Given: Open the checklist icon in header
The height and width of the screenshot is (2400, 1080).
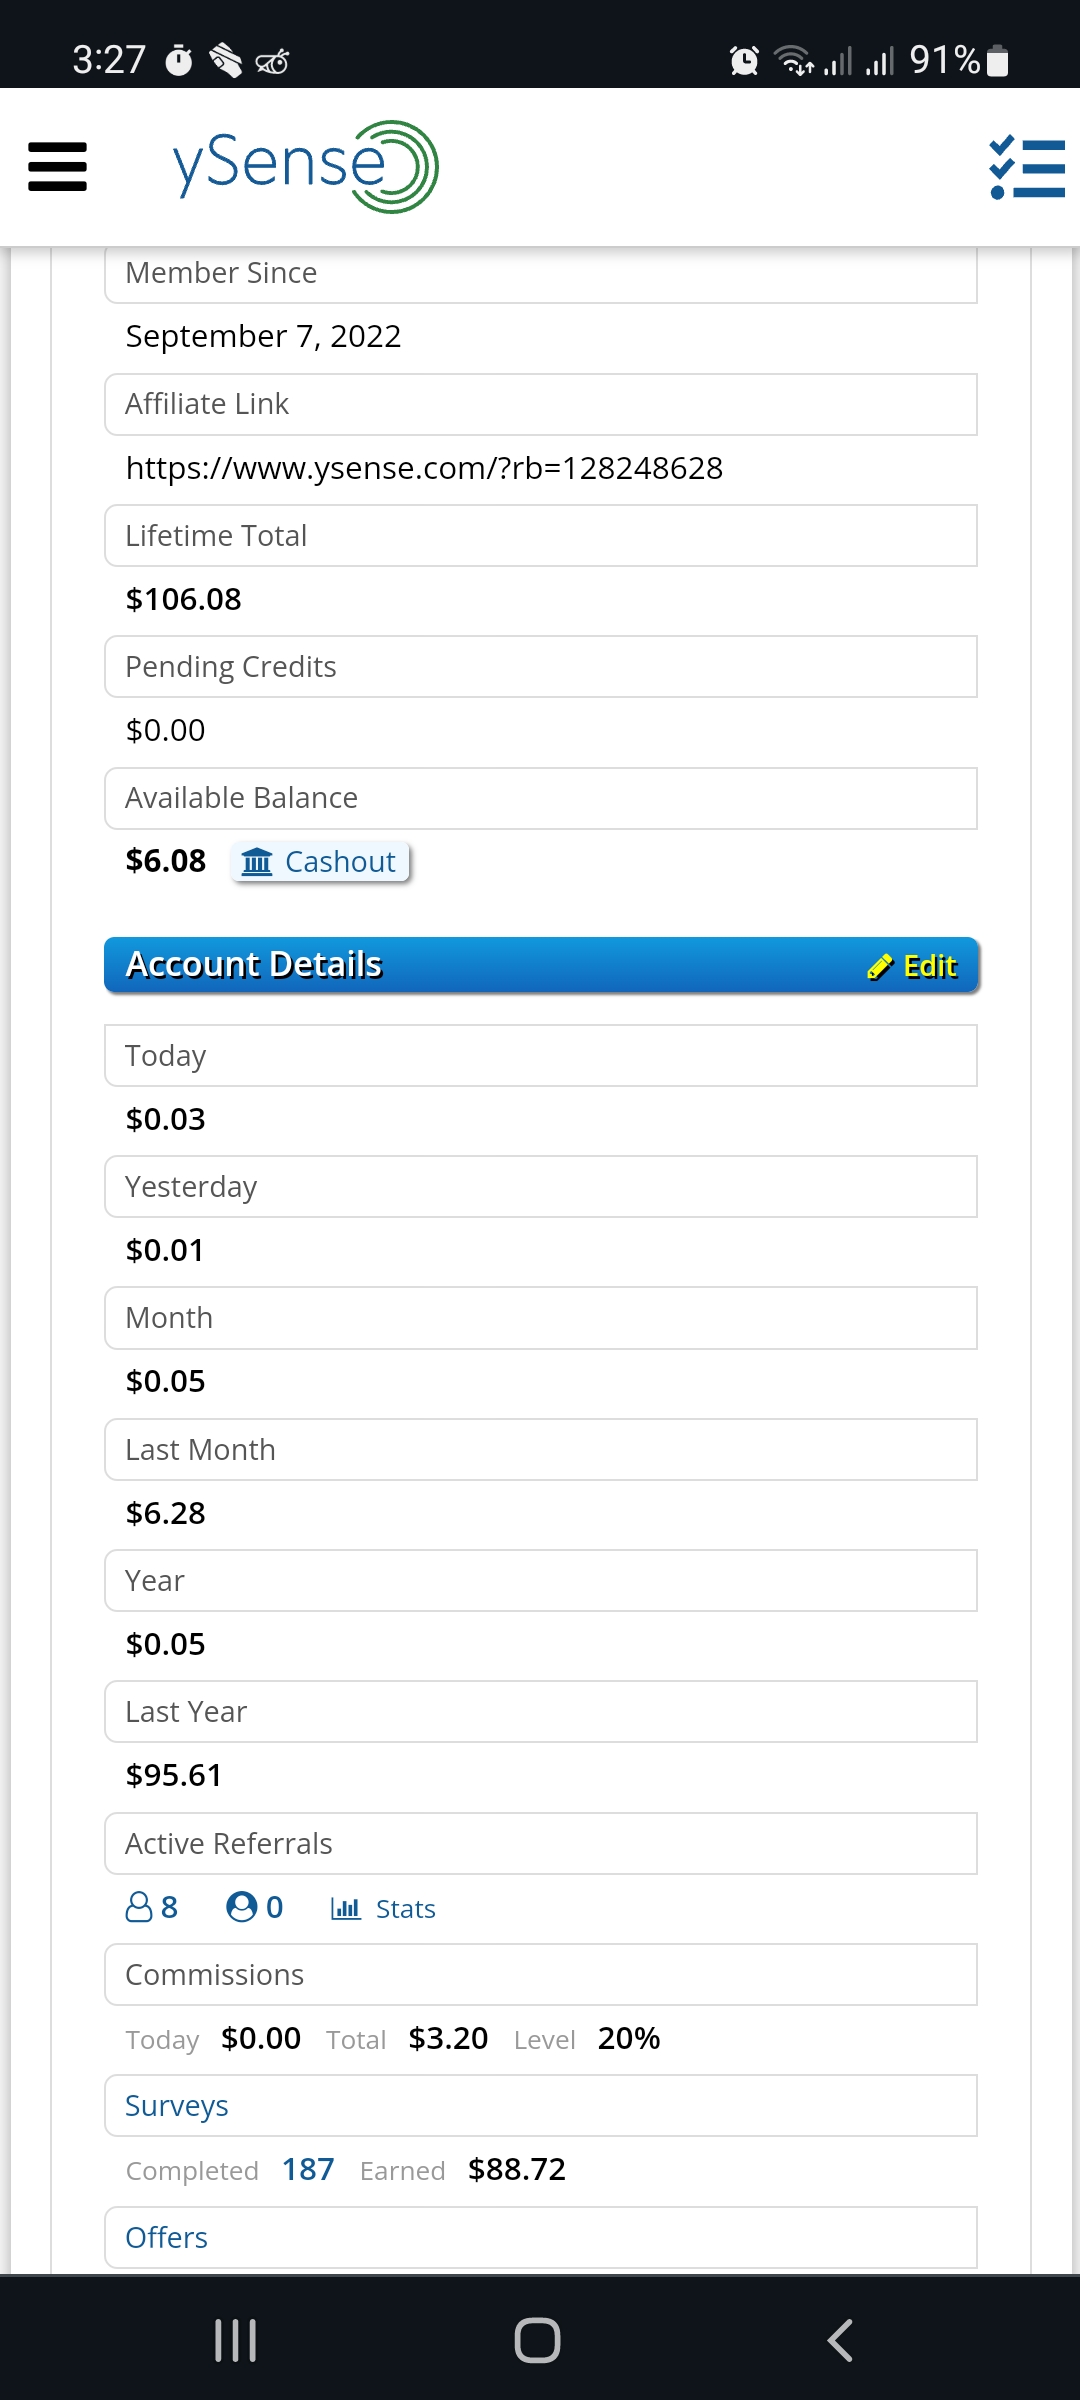Looking at the screenshot, I should 1027,167.
